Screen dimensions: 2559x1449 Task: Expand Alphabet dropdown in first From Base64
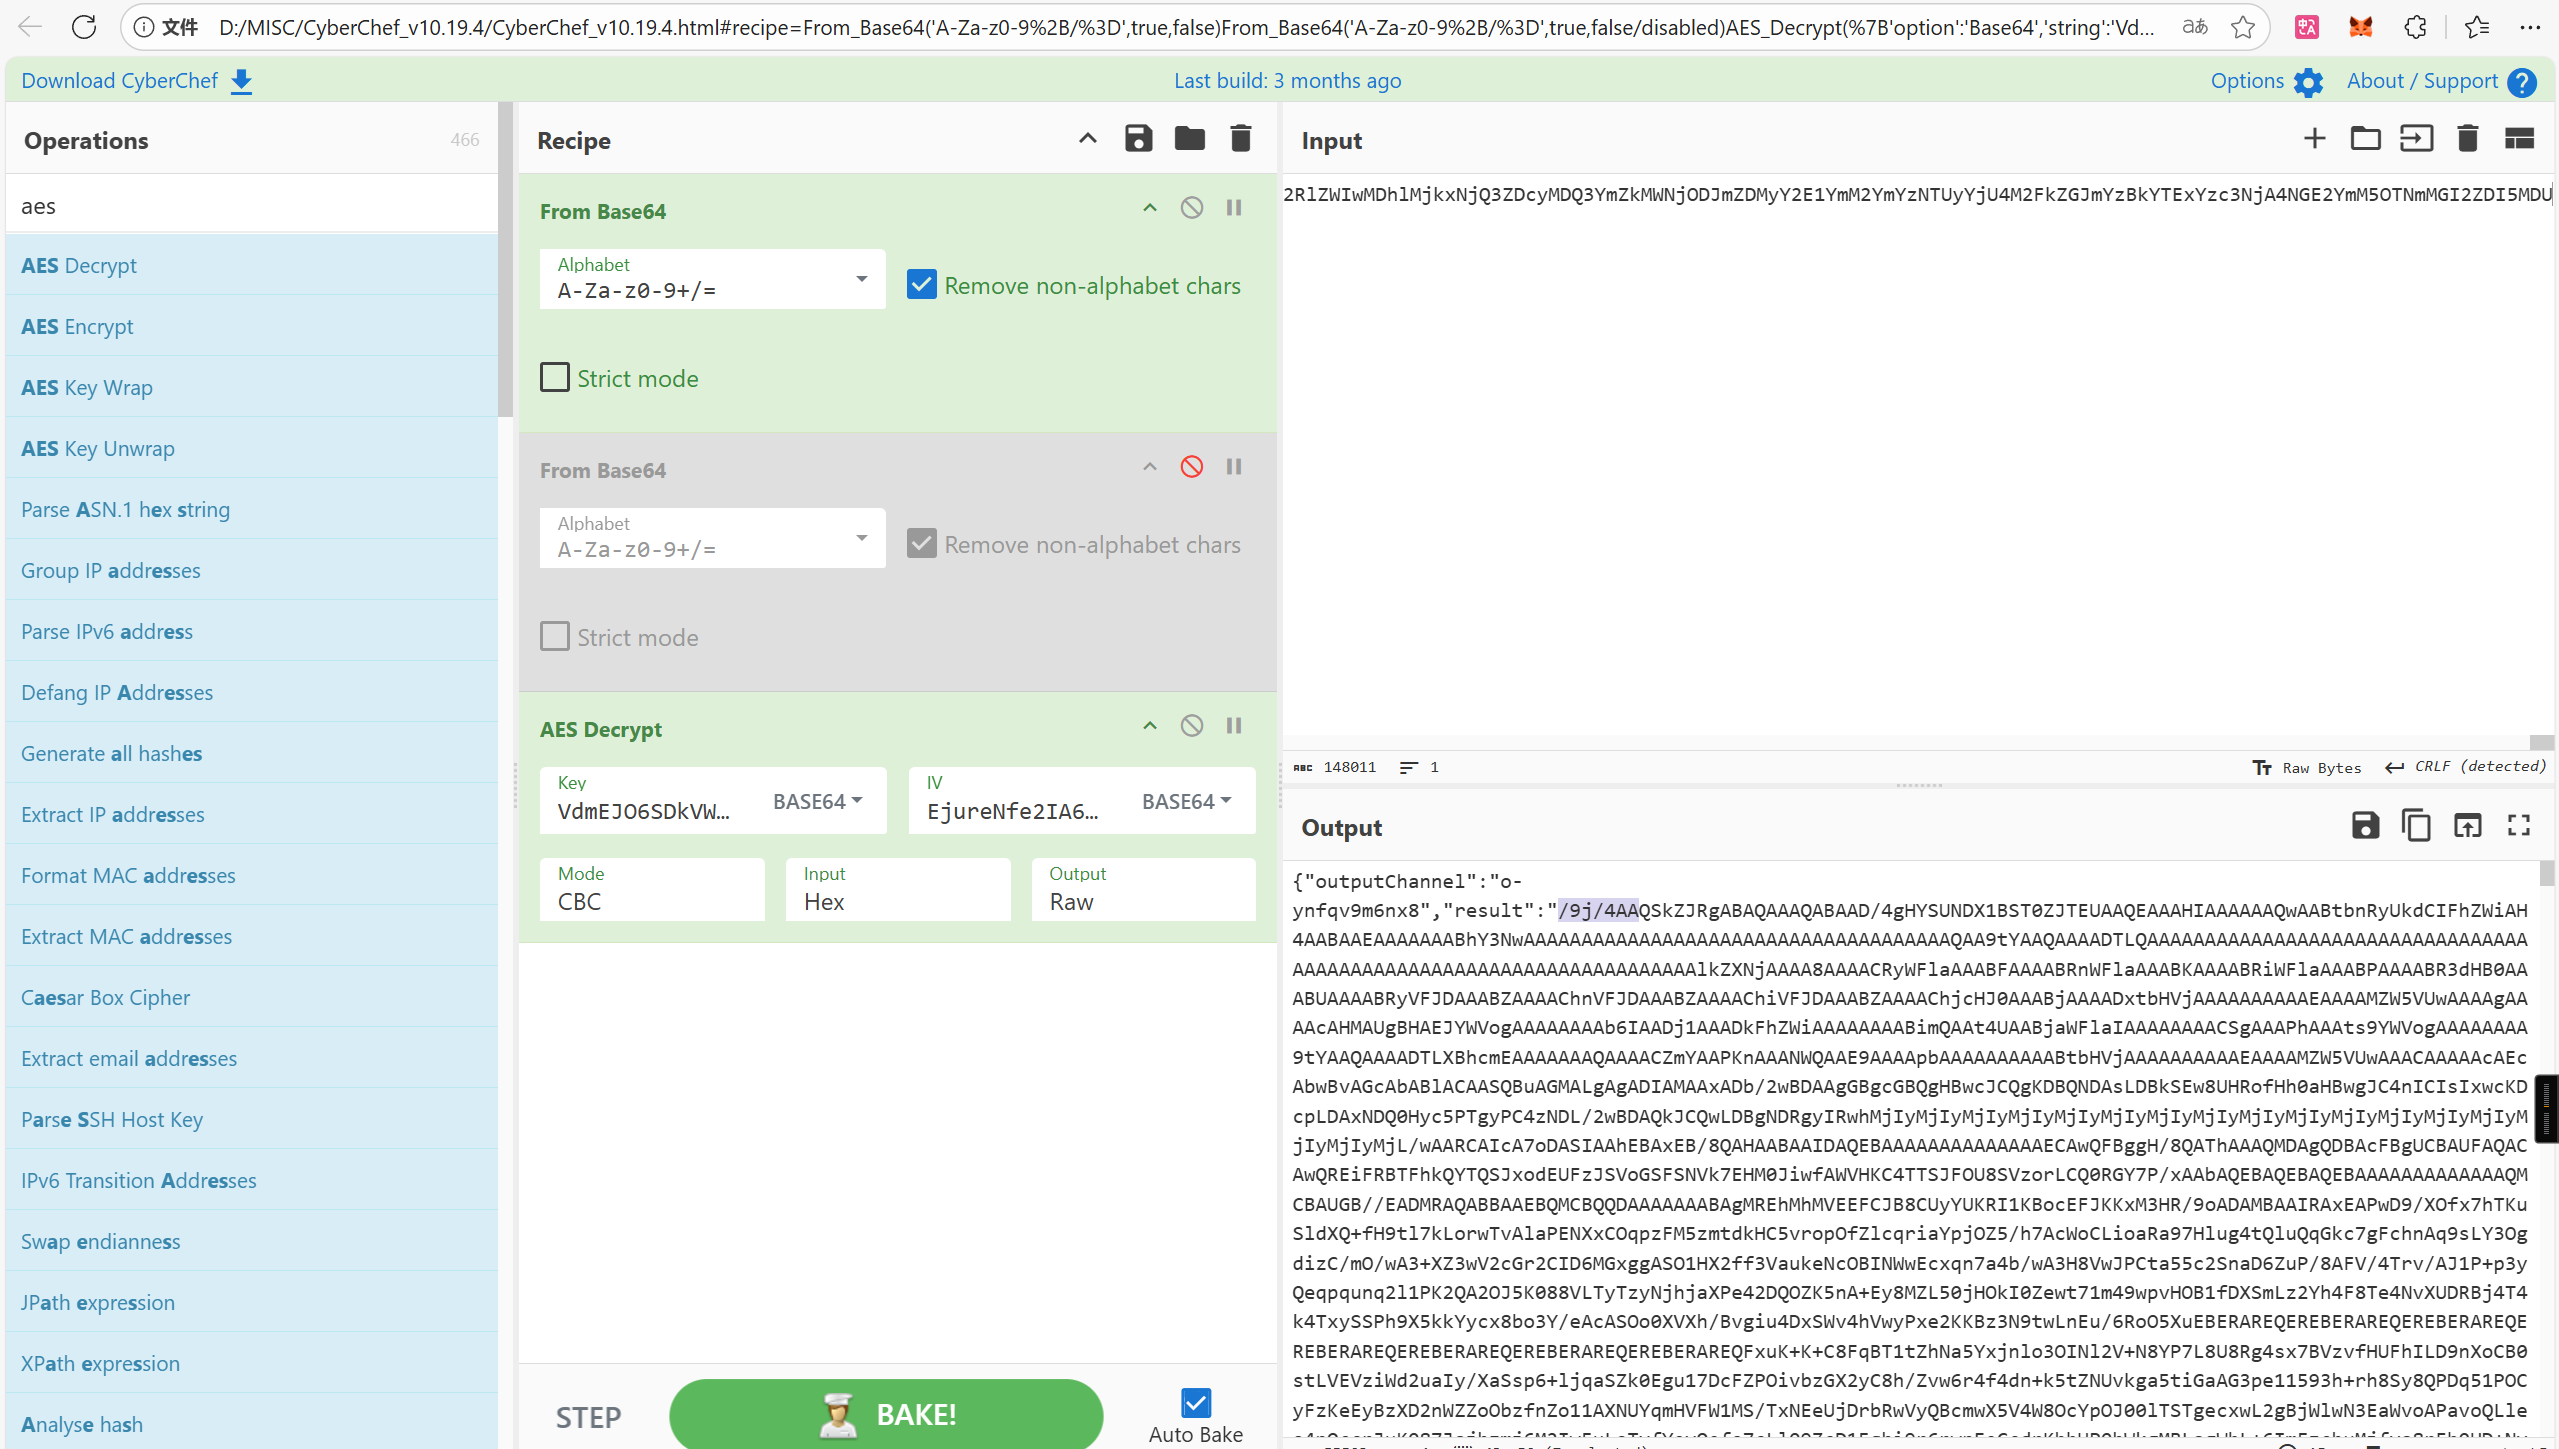pyautogui.click(x=861, y=279)
